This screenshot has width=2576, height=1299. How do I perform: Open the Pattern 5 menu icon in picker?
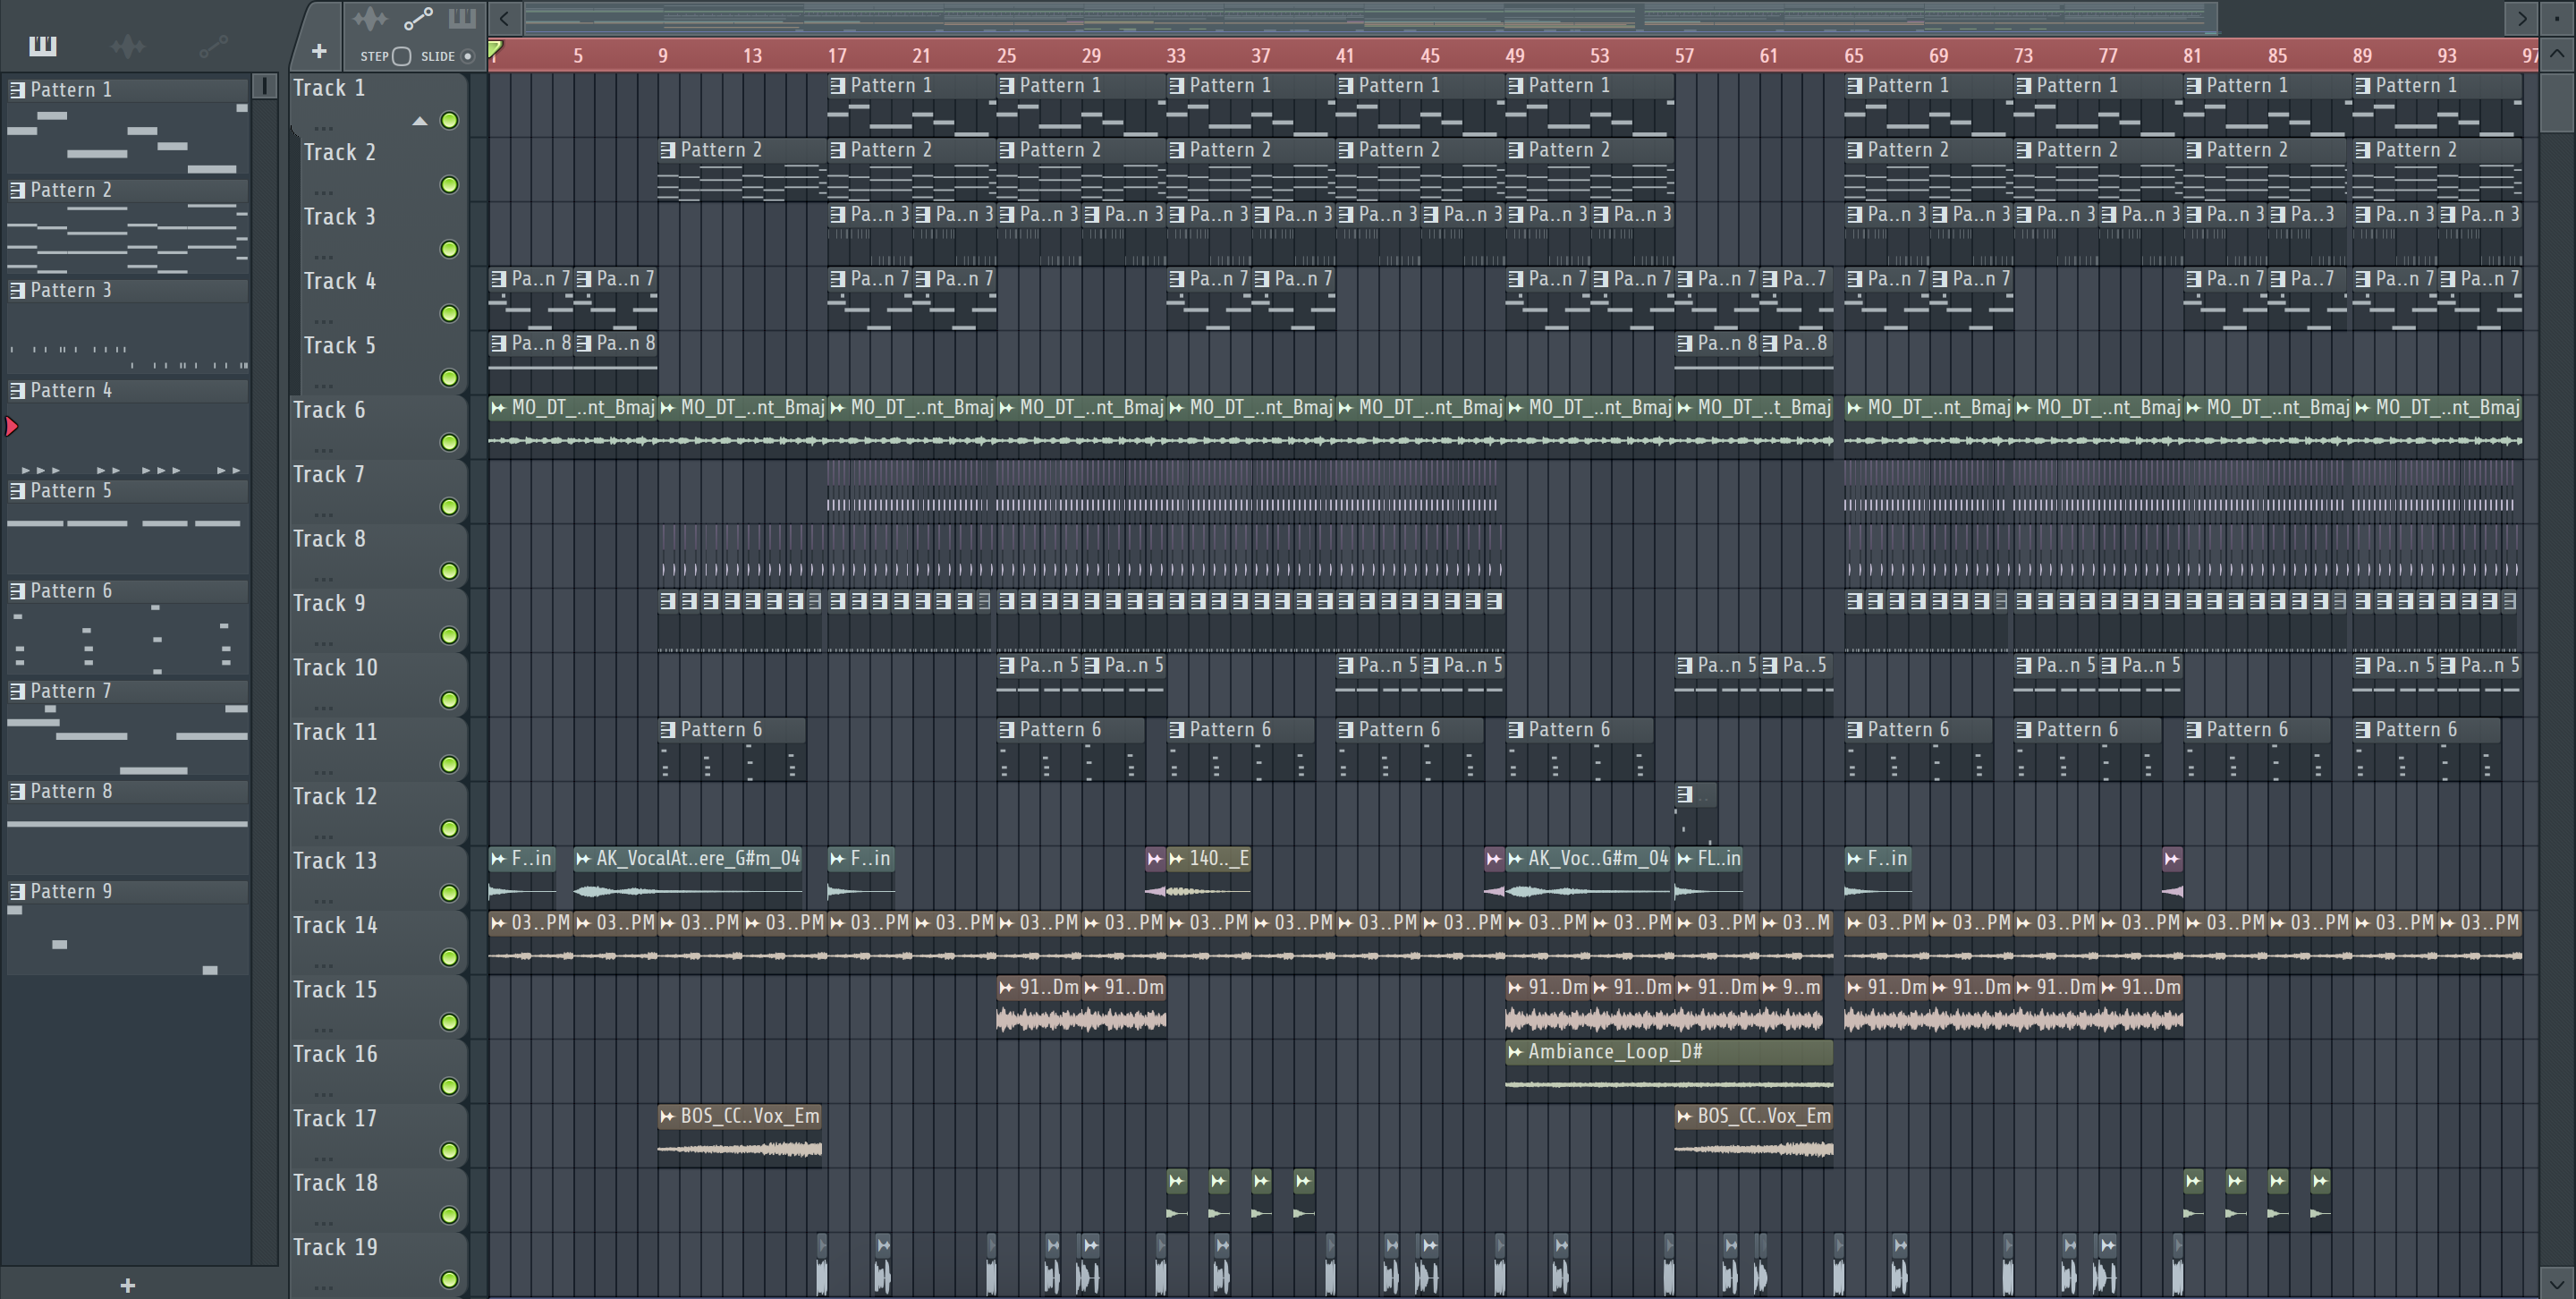click(x=17, y=491)
